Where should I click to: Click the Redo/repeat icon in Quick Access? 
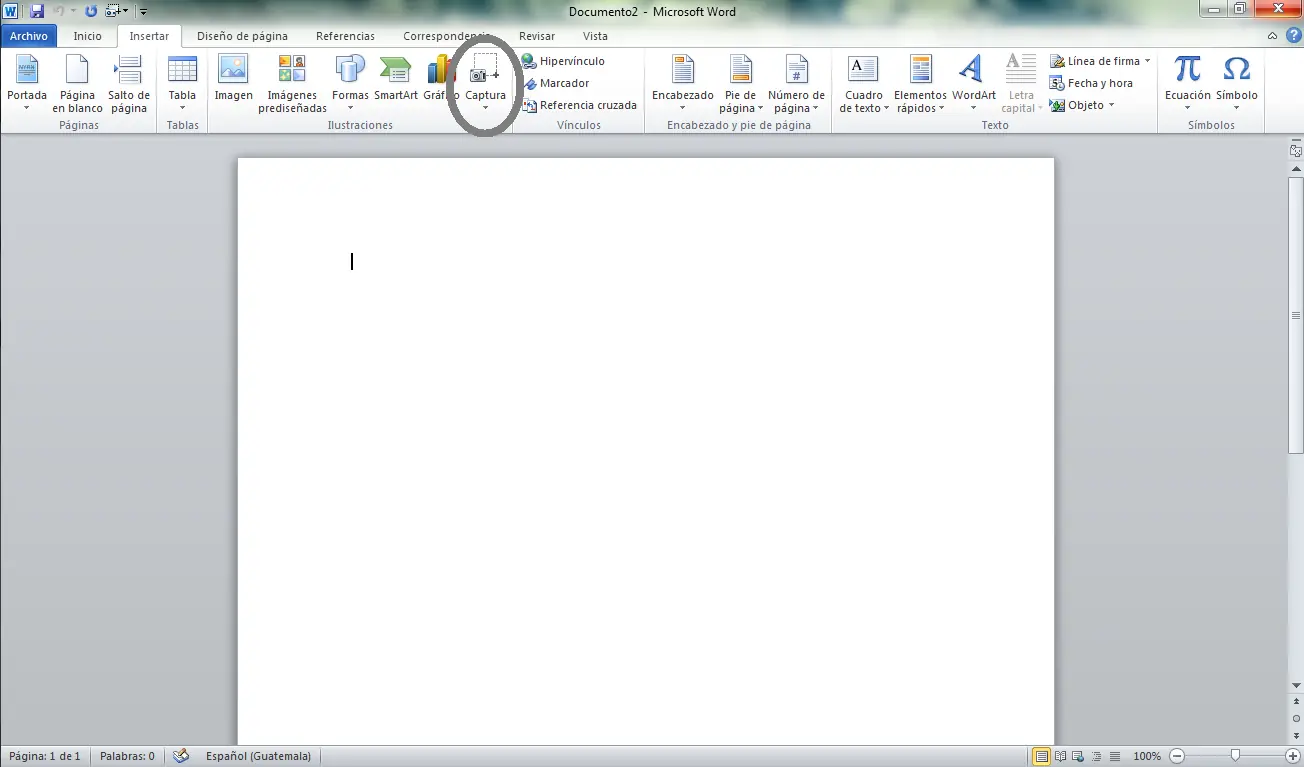pyautogui.click(x=91, y=12)
